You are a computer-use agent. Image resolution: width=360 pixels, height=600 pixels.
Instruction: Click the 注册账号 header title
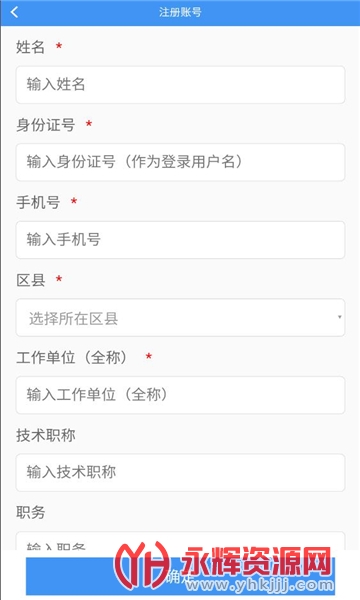pos(180,12)
